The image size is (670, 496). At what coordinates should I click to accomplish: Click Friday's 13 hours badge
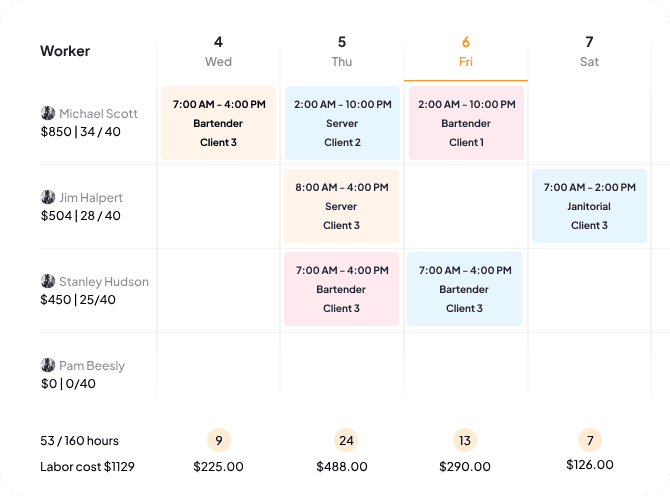click(x=465, y=440)
